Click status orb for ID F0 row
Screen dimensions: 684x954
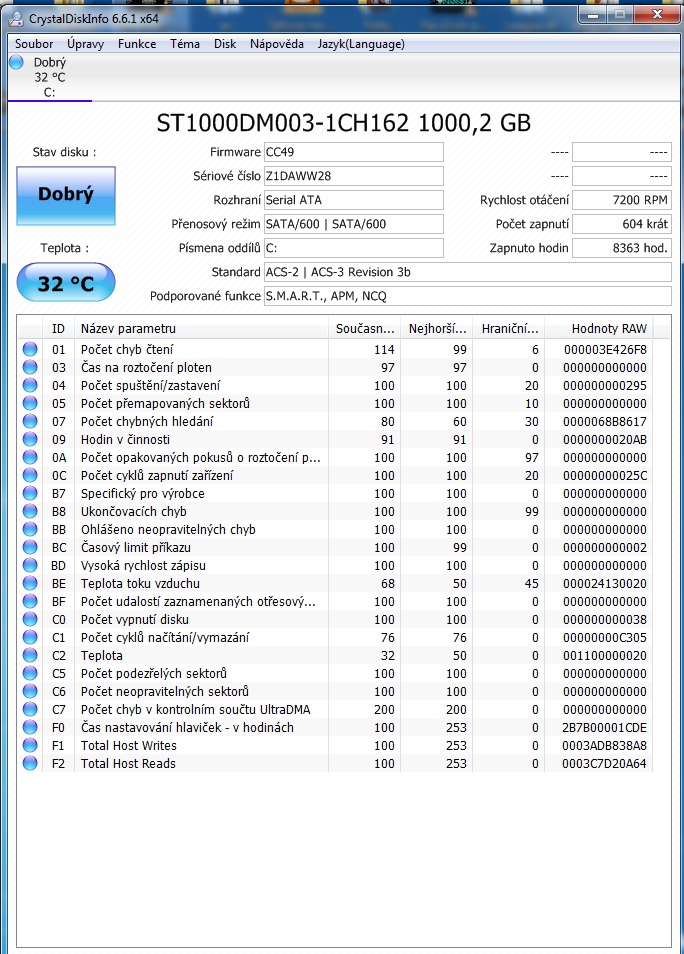pos(30,727)
